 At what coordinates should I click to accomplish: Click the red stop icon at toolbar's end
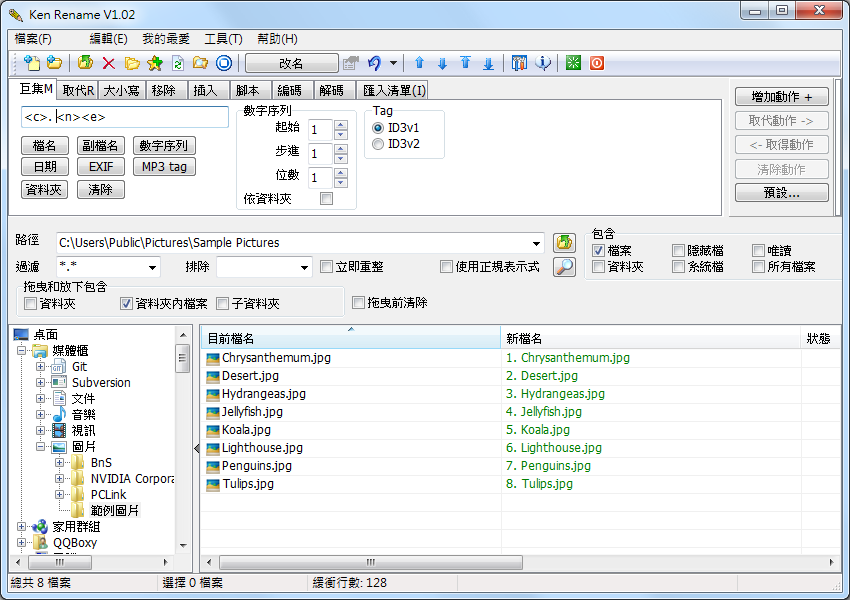coord(596,62)
